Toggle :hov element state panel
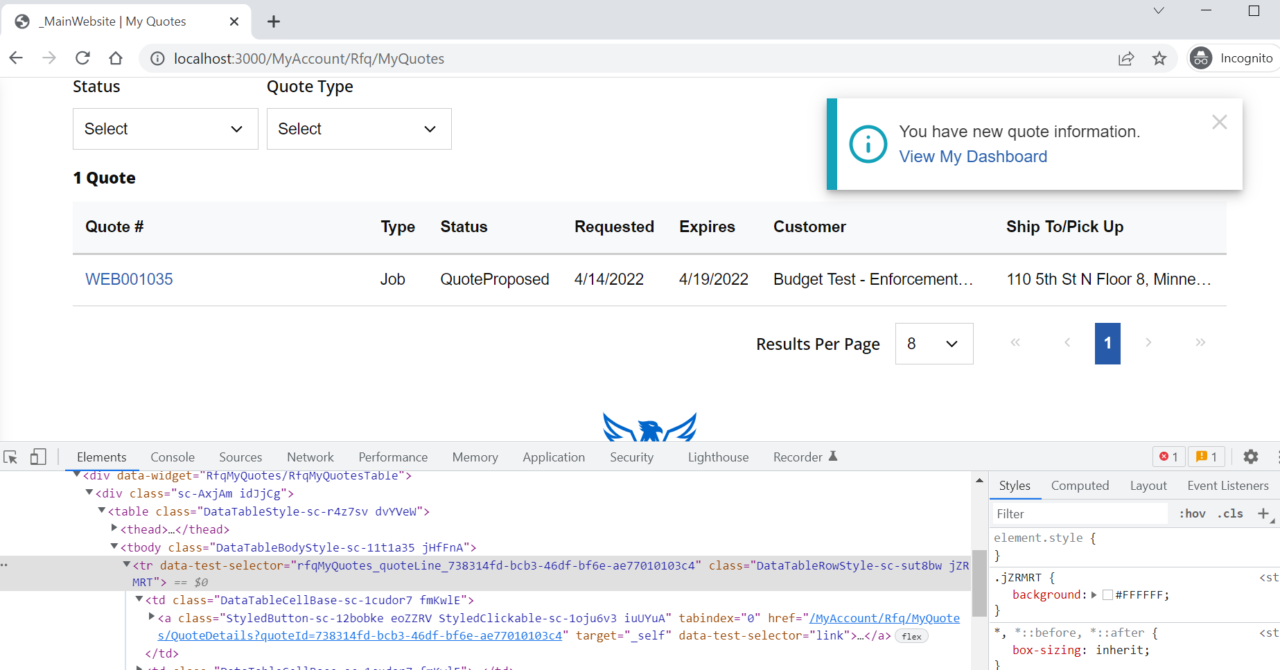 (1192, 513)
